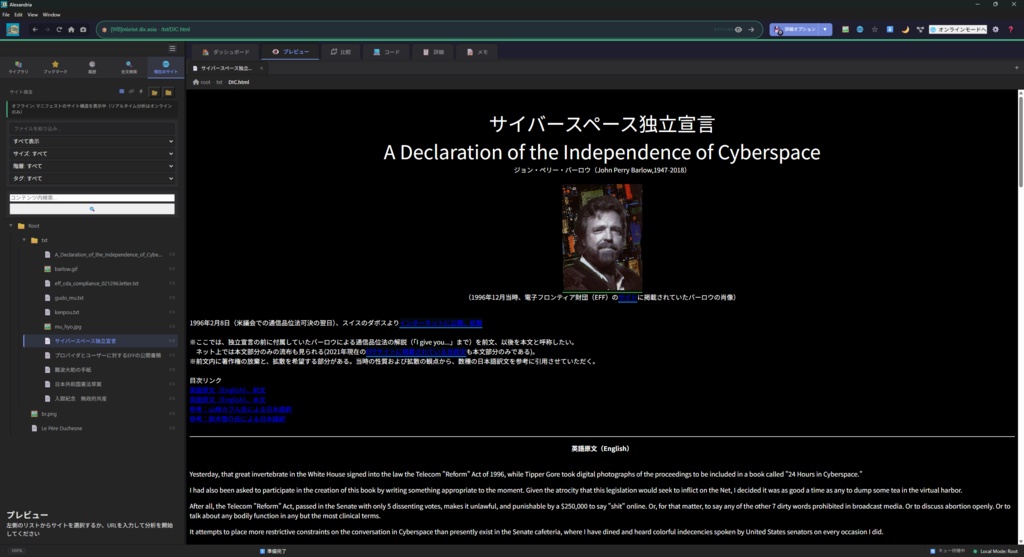Switch to online mode button

[x=958, y=29]
